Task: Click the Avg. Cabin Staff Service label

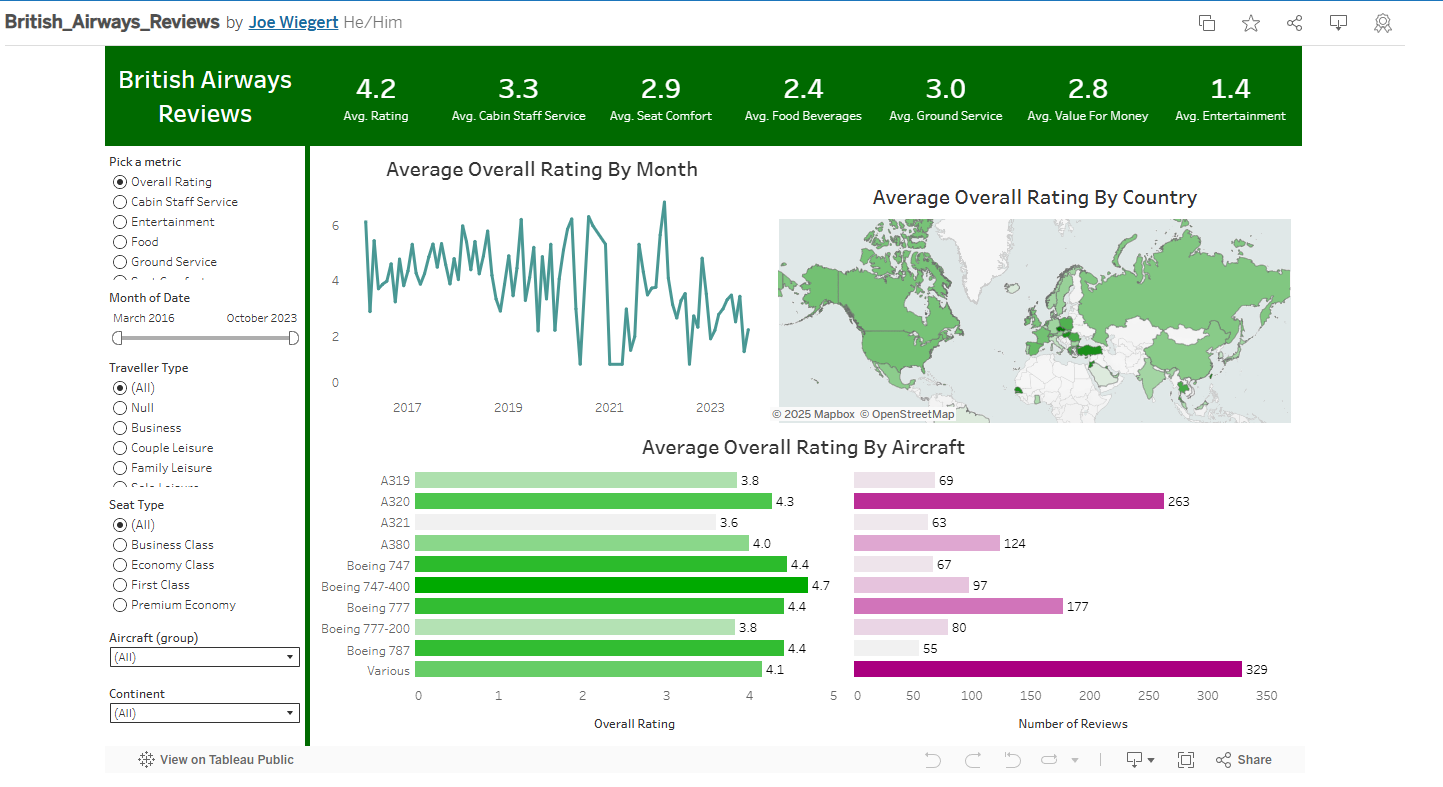Action: 518,116
